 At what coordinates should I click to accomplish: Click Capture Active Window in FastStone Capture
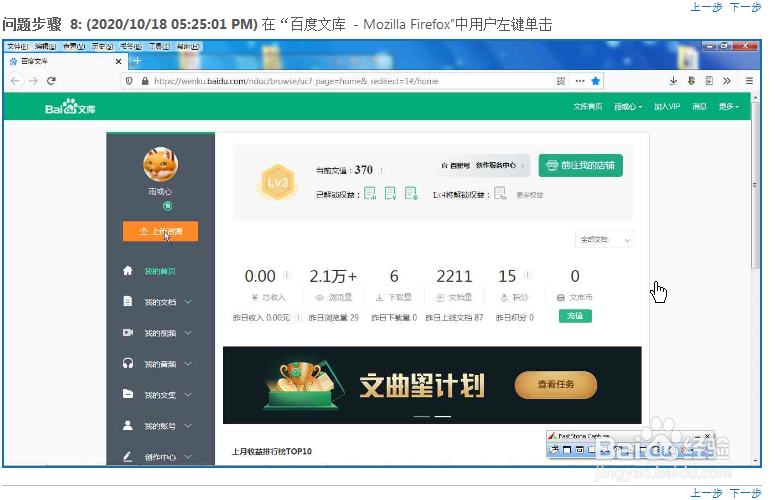(x=567, y=450)
